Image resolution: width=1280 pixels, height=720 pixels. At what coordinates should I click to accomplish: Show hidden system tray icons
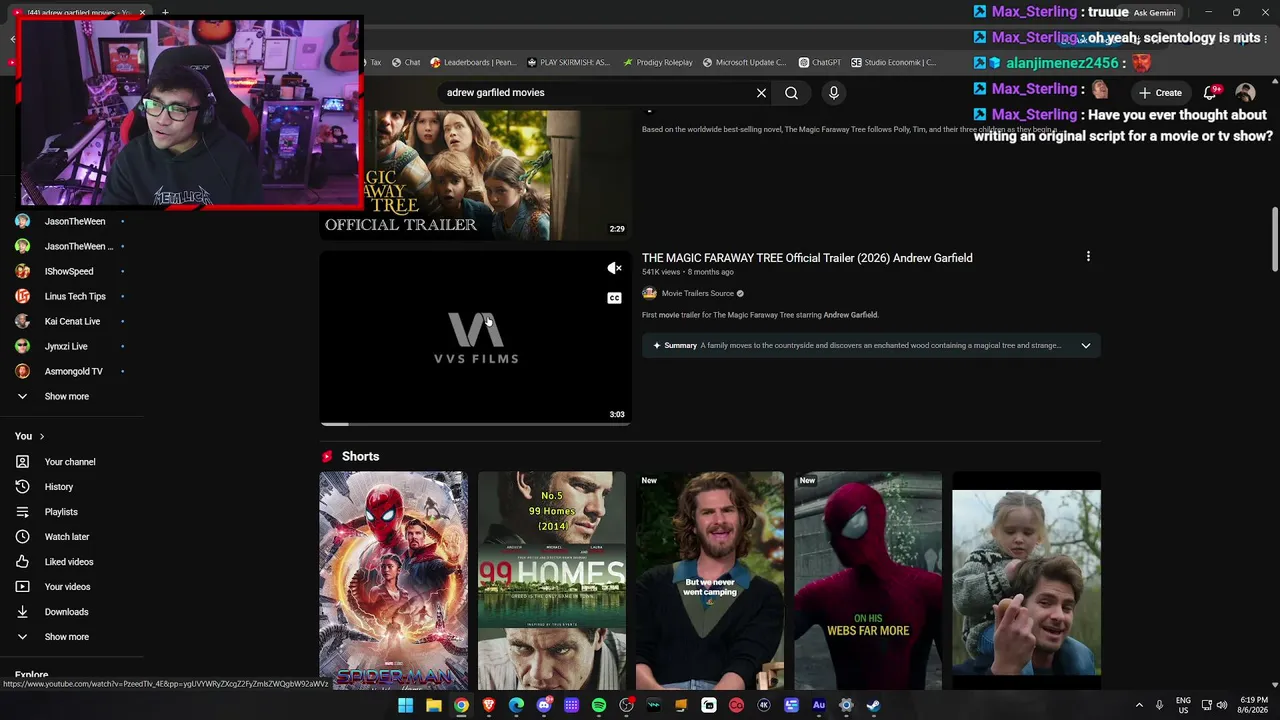(1139, 705)
